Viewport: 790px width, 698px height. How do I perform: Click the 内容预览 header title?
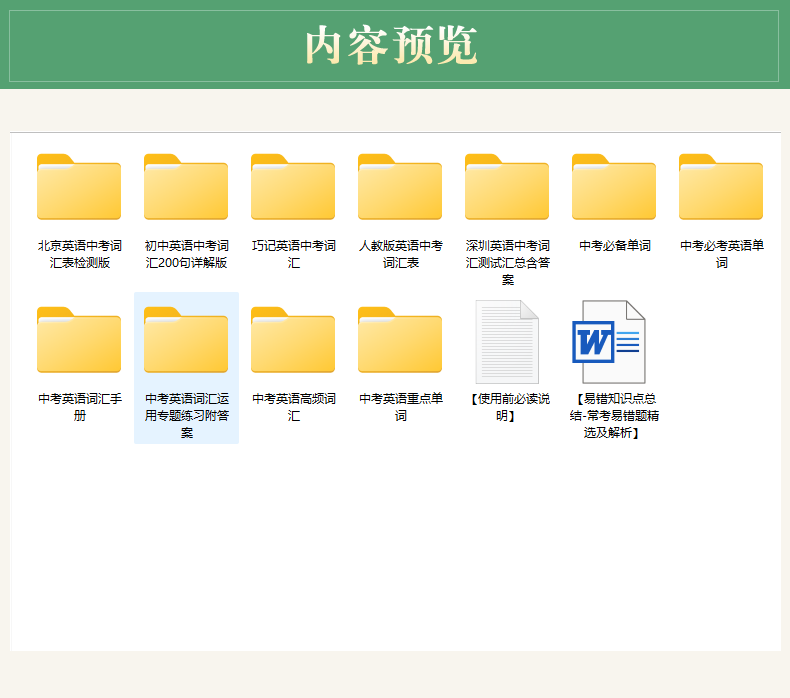pyautogui.click(x=391, y=46)
